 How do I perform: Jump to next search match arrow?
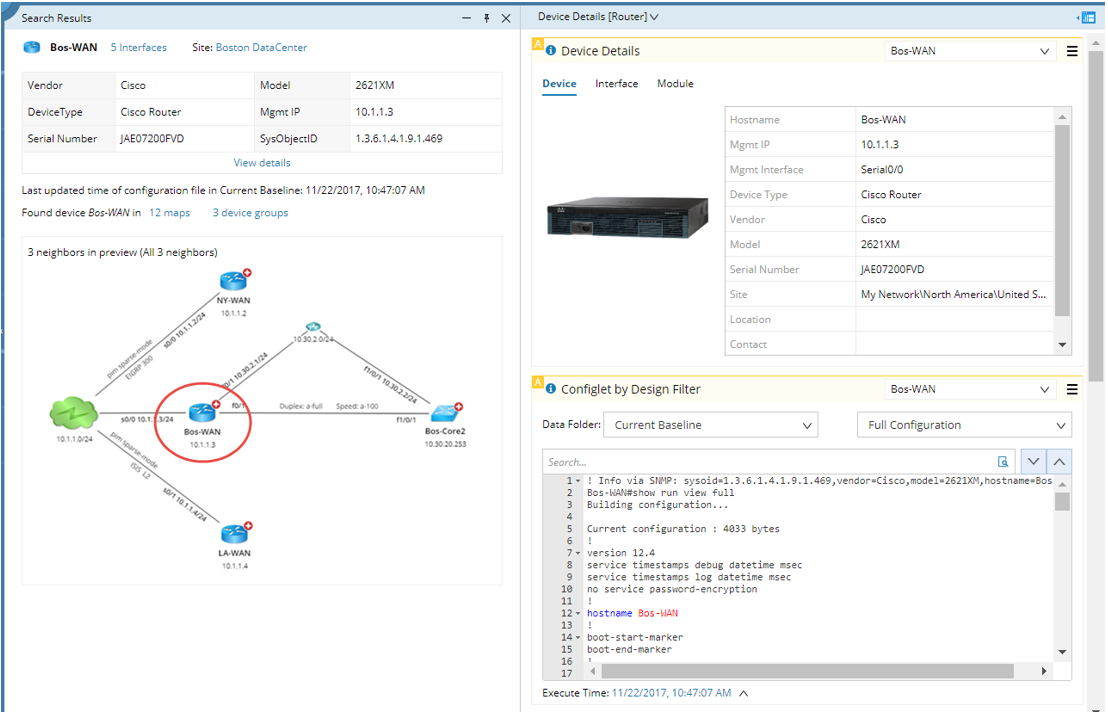pyautogui.click(x=1032, y=462)
